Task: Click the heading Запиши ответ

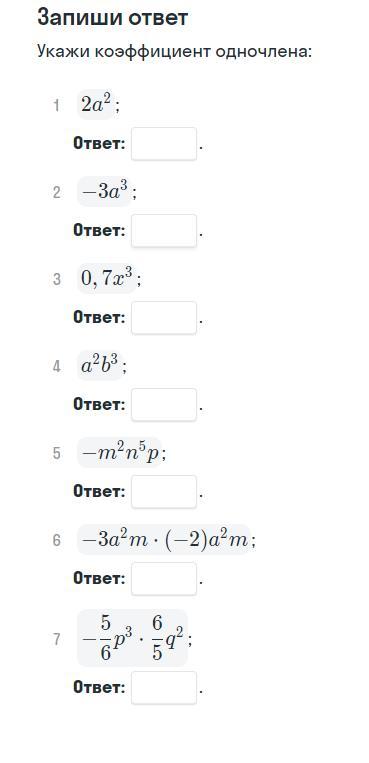Action: (112, 18)
